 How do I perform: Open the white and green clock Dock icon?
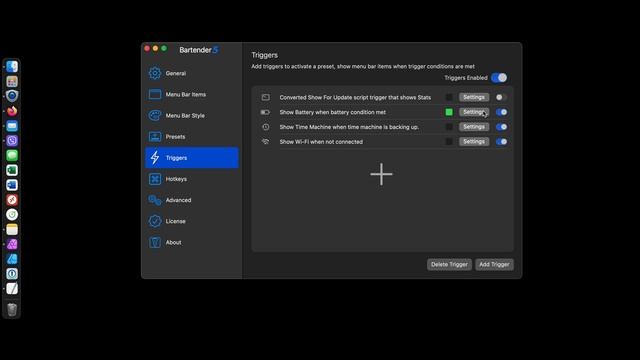(x=12, y=214)
